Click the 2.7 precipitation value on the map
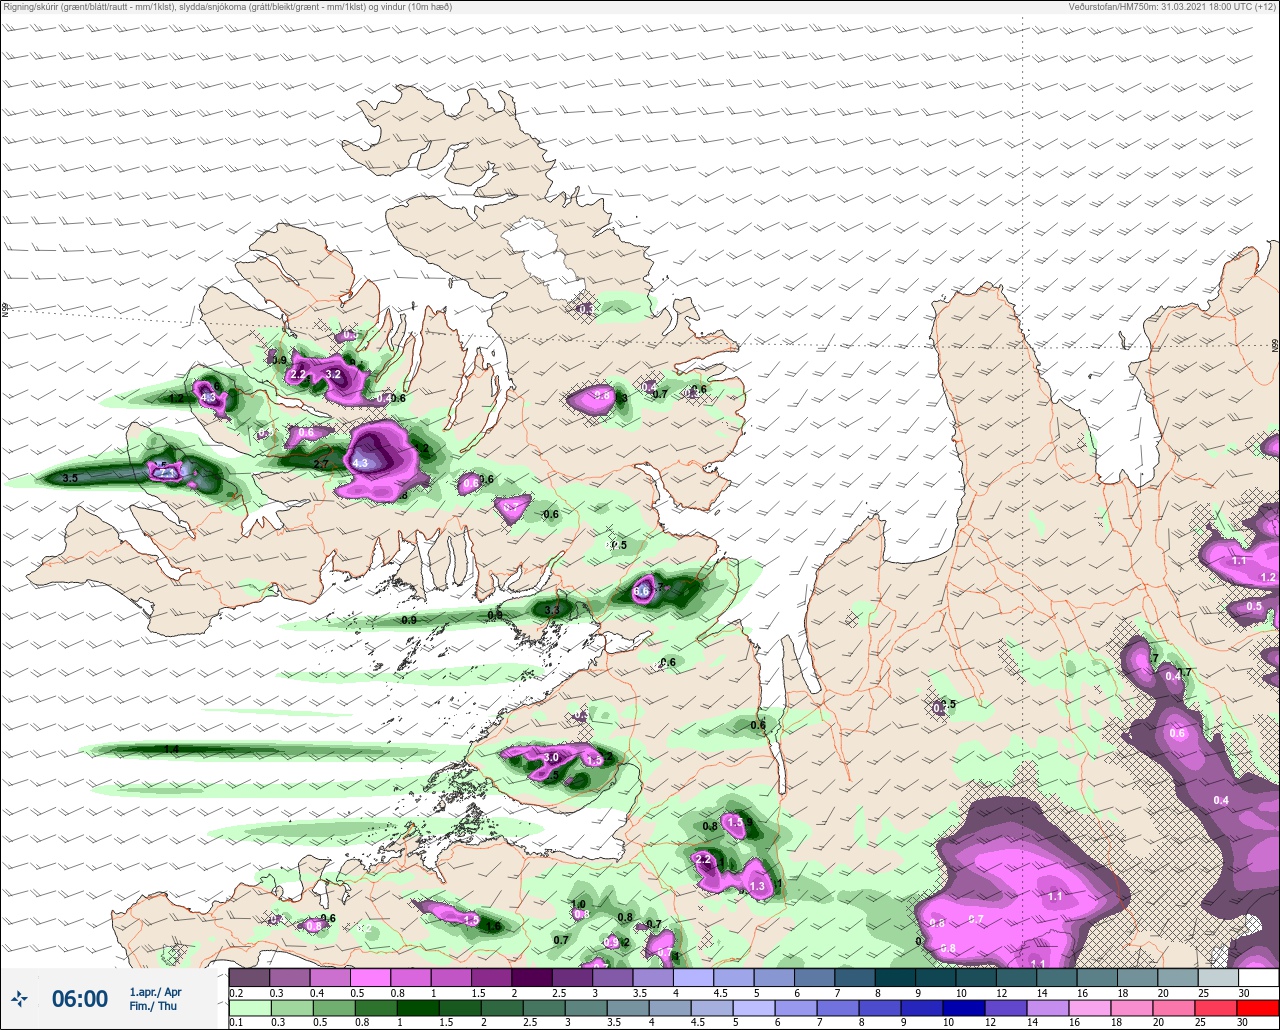 321,465
